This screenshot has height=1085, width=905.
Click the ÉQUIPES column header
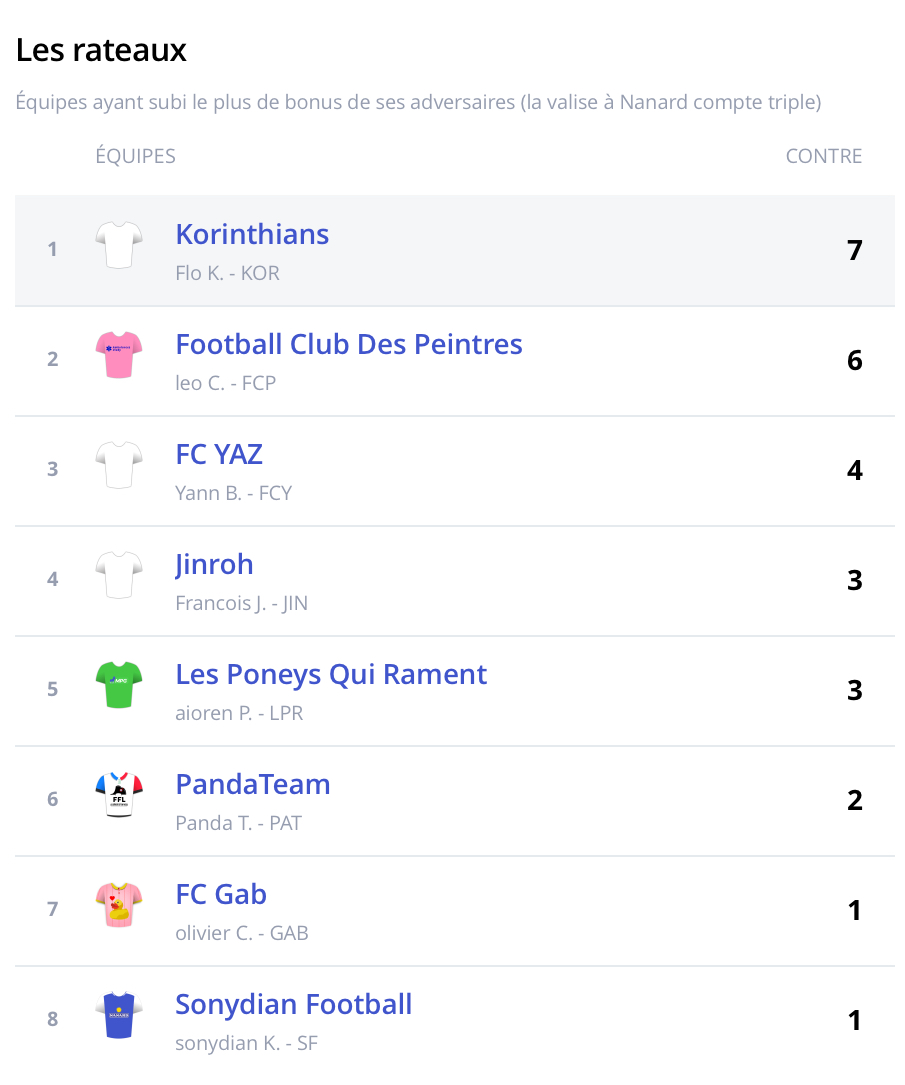[135, 156]
